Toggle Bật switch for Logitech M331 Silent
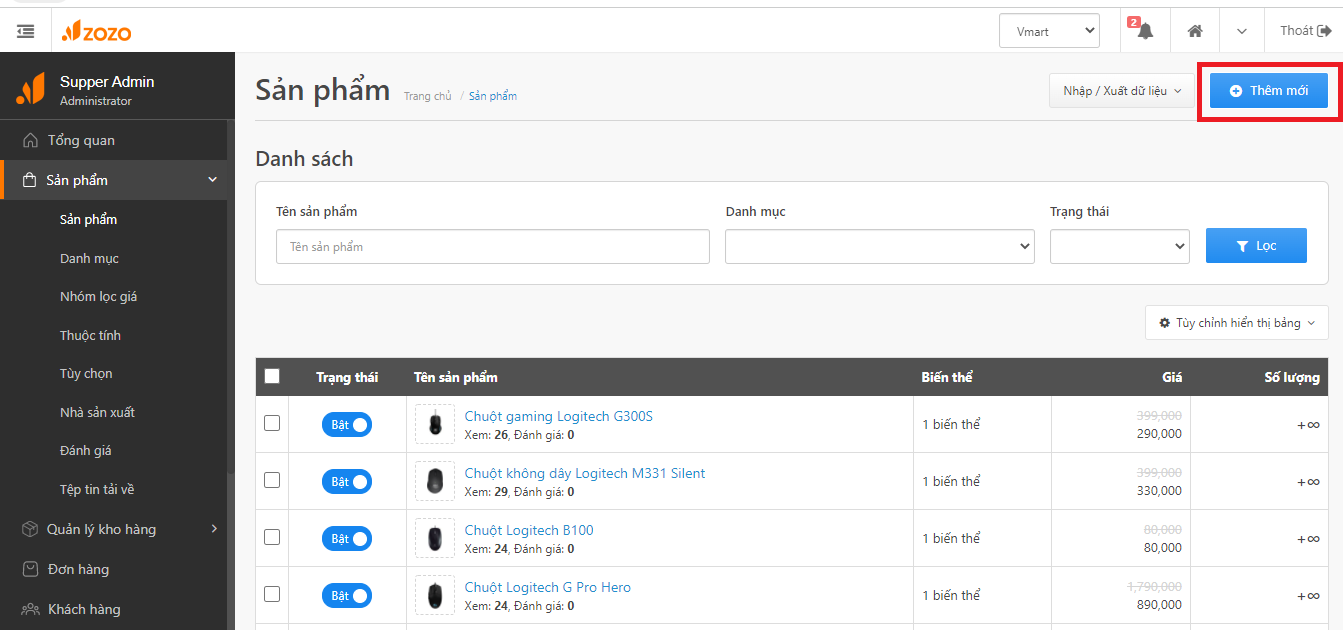 (x=347, y=482)
